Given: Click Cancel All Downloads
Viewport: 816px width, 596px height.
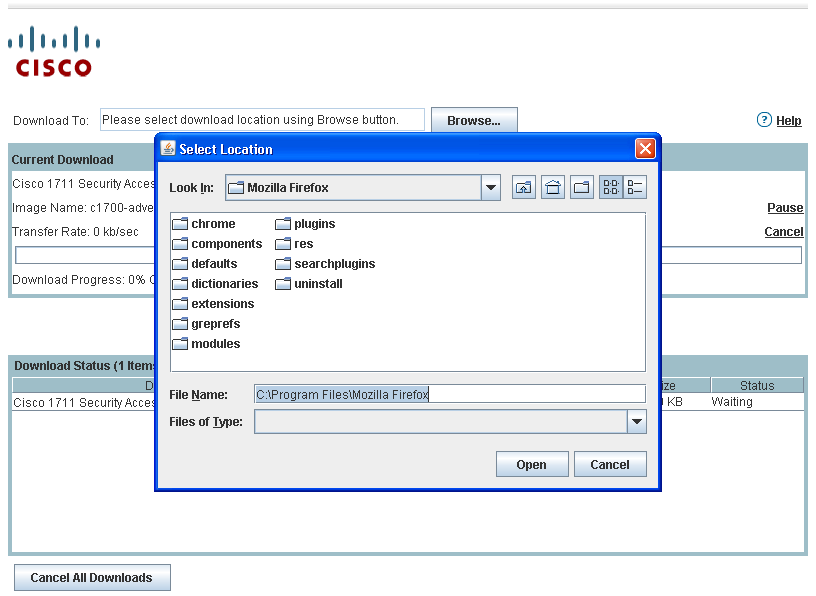Looking at the screenshot, I should (92, 578).
